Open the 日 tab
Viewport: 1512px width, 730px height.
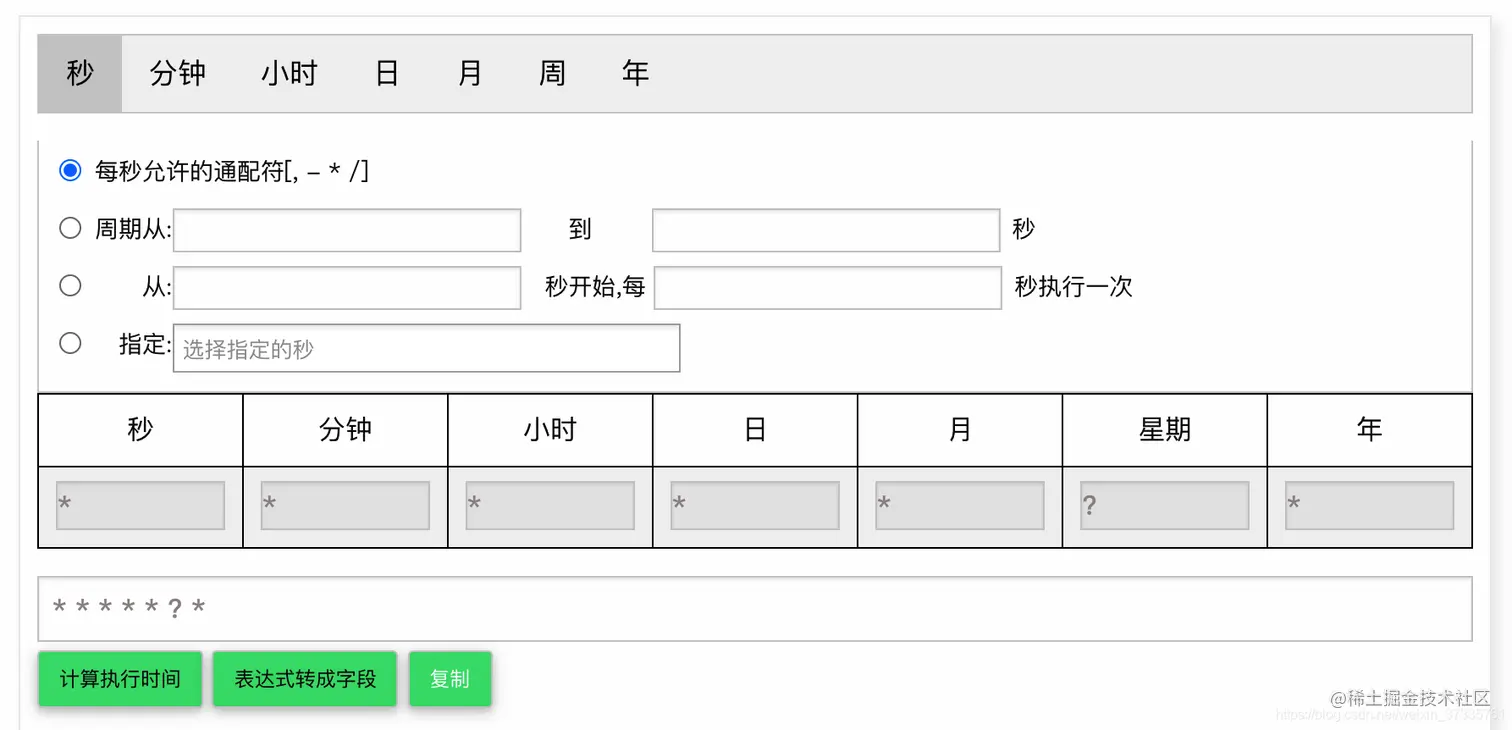387,72
